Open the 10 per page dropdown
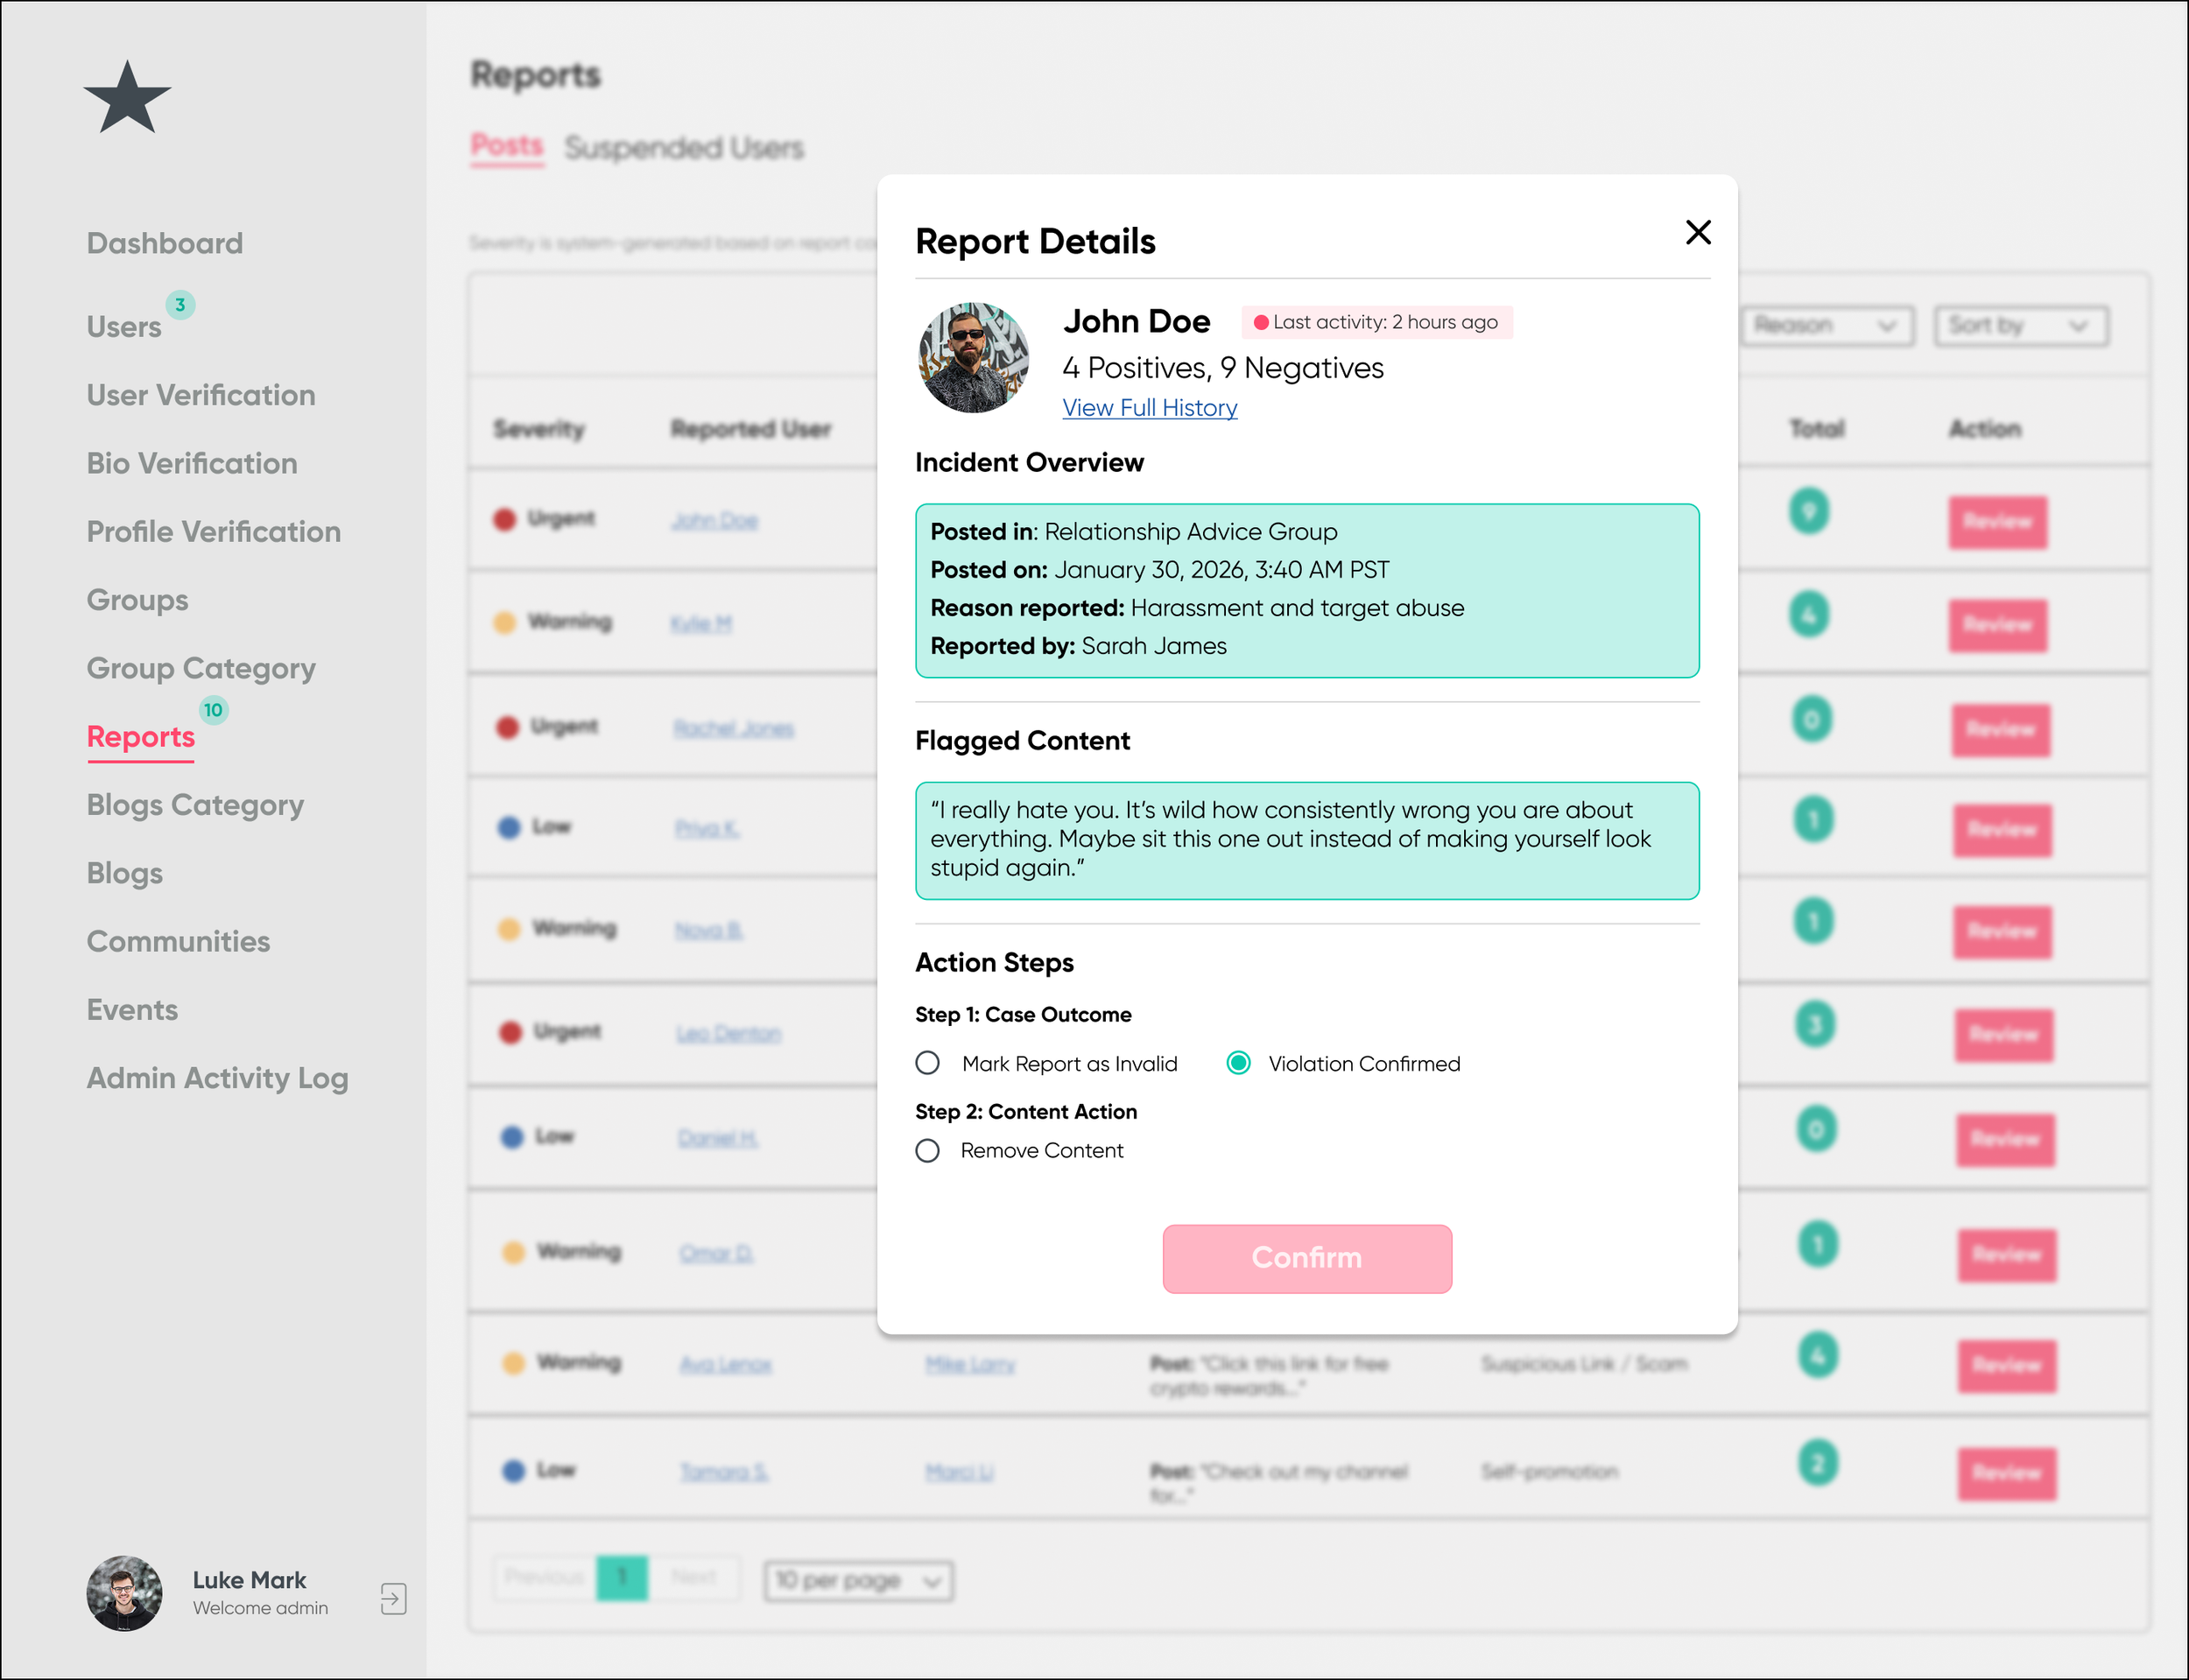The width and height of the screenshot is (2189, 1680). [x=858, y=1580]
